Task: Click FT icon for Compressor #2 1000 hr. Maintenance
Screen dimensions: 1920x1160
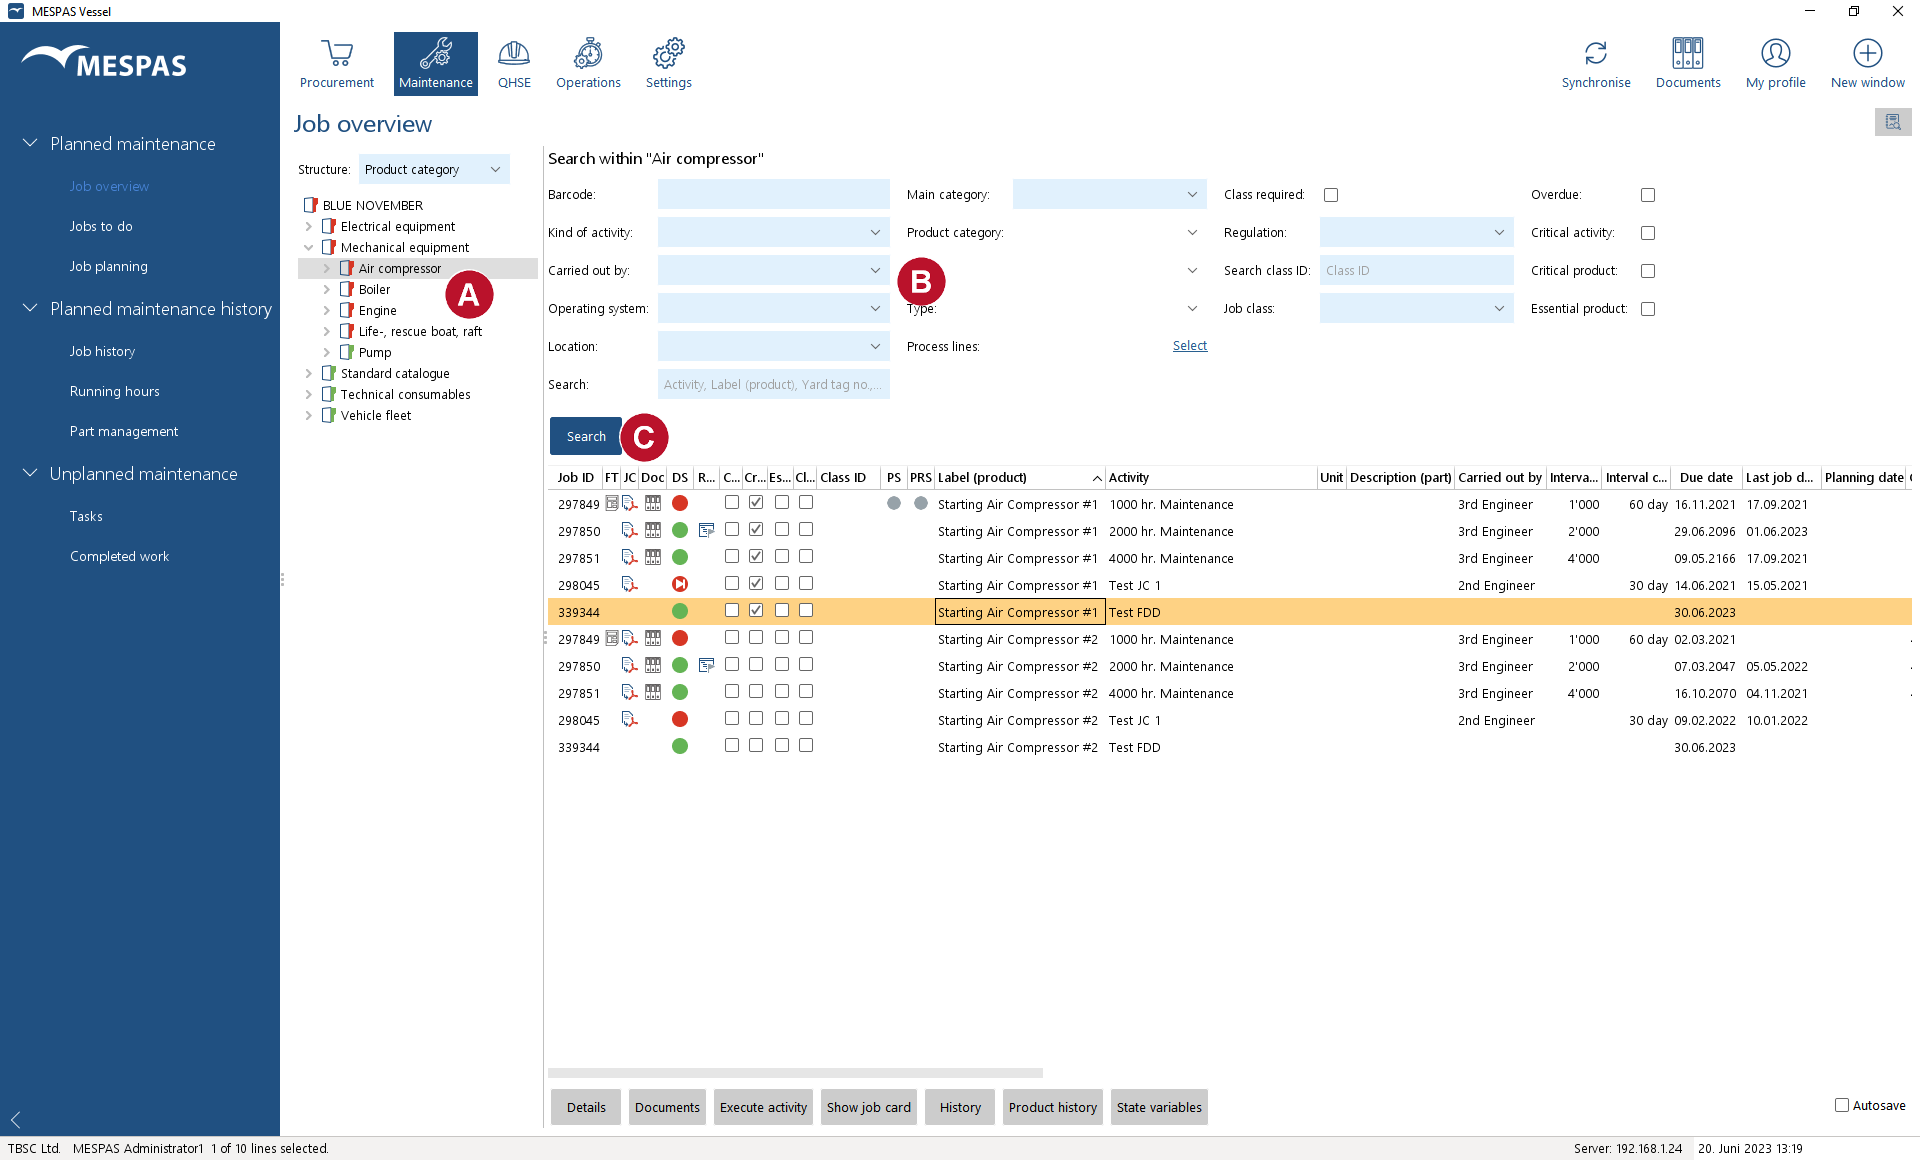Action: coord(611,638)
